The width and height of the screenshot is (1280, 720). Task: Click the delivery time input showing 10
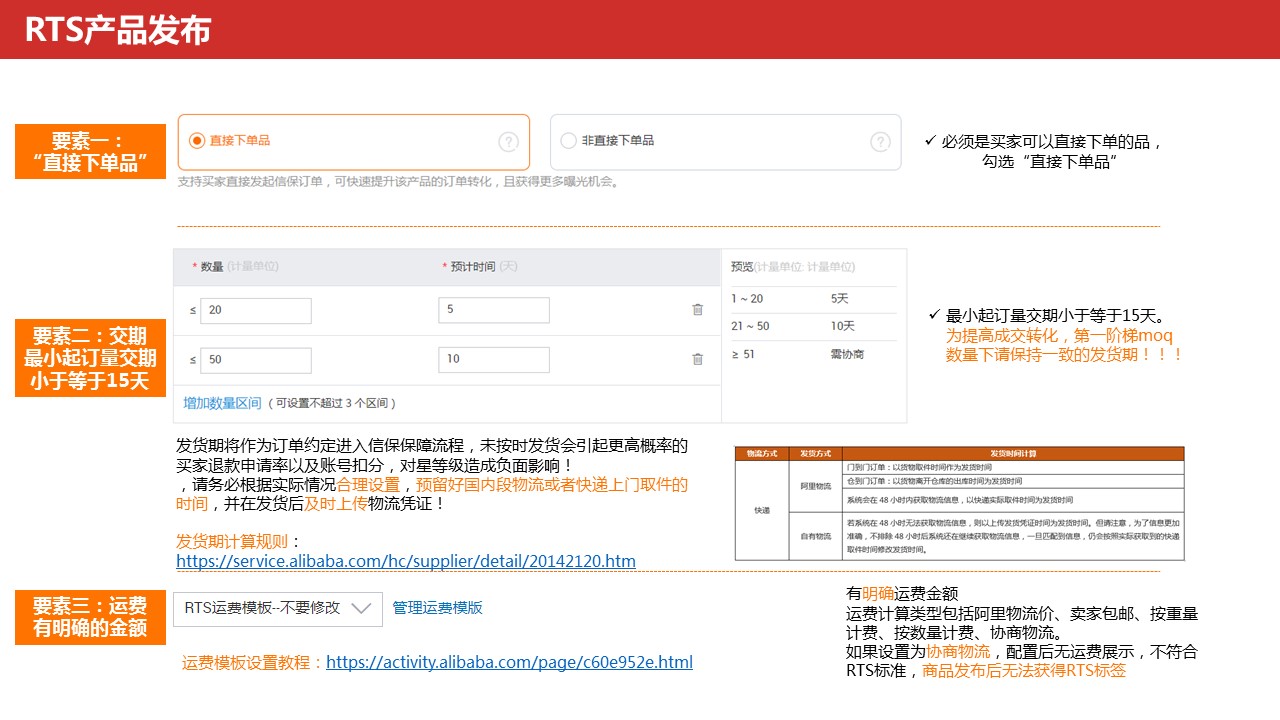click(493, 358)
